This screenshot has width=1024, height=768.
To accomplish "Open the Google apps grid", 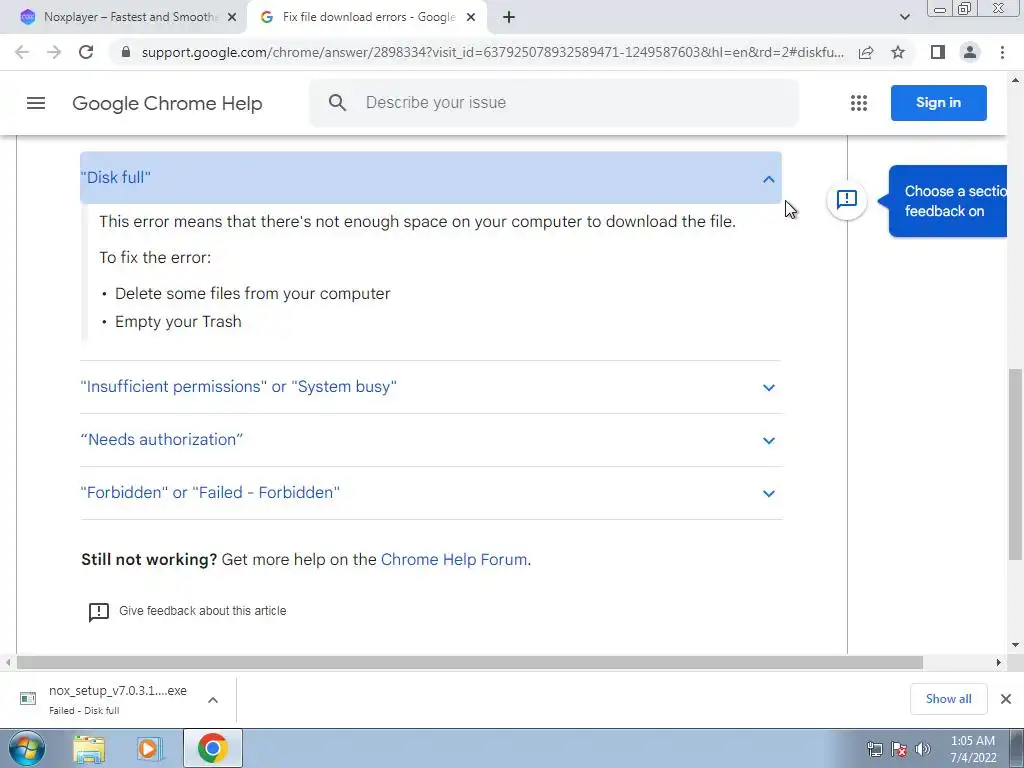I will point(859,103).
